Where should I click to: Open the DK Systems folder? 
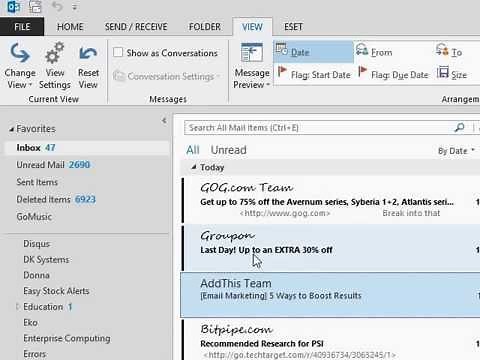(x=46, y=259)
